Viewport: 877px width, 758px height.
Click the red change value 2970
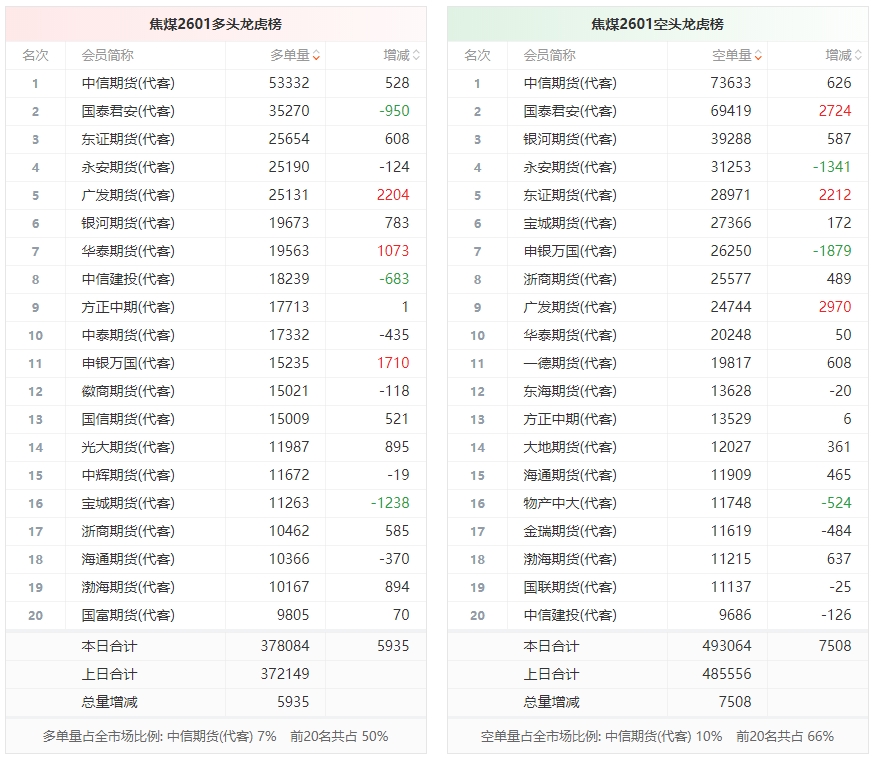(835, 307)
